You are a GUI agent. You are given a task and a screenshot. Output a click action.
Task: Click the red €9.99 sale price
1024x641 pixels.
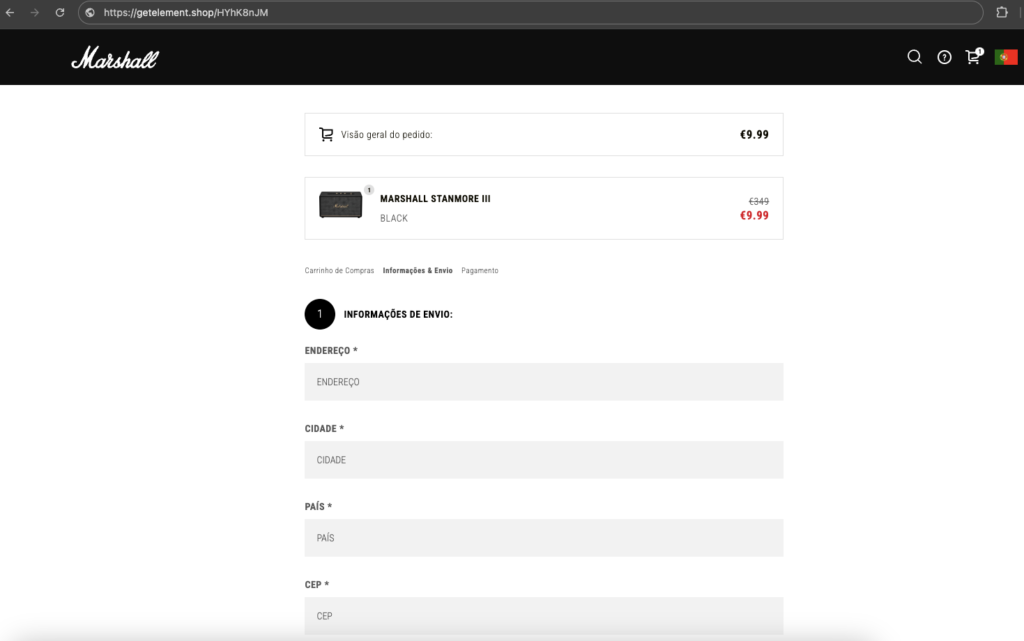click(x=754, y=215)
